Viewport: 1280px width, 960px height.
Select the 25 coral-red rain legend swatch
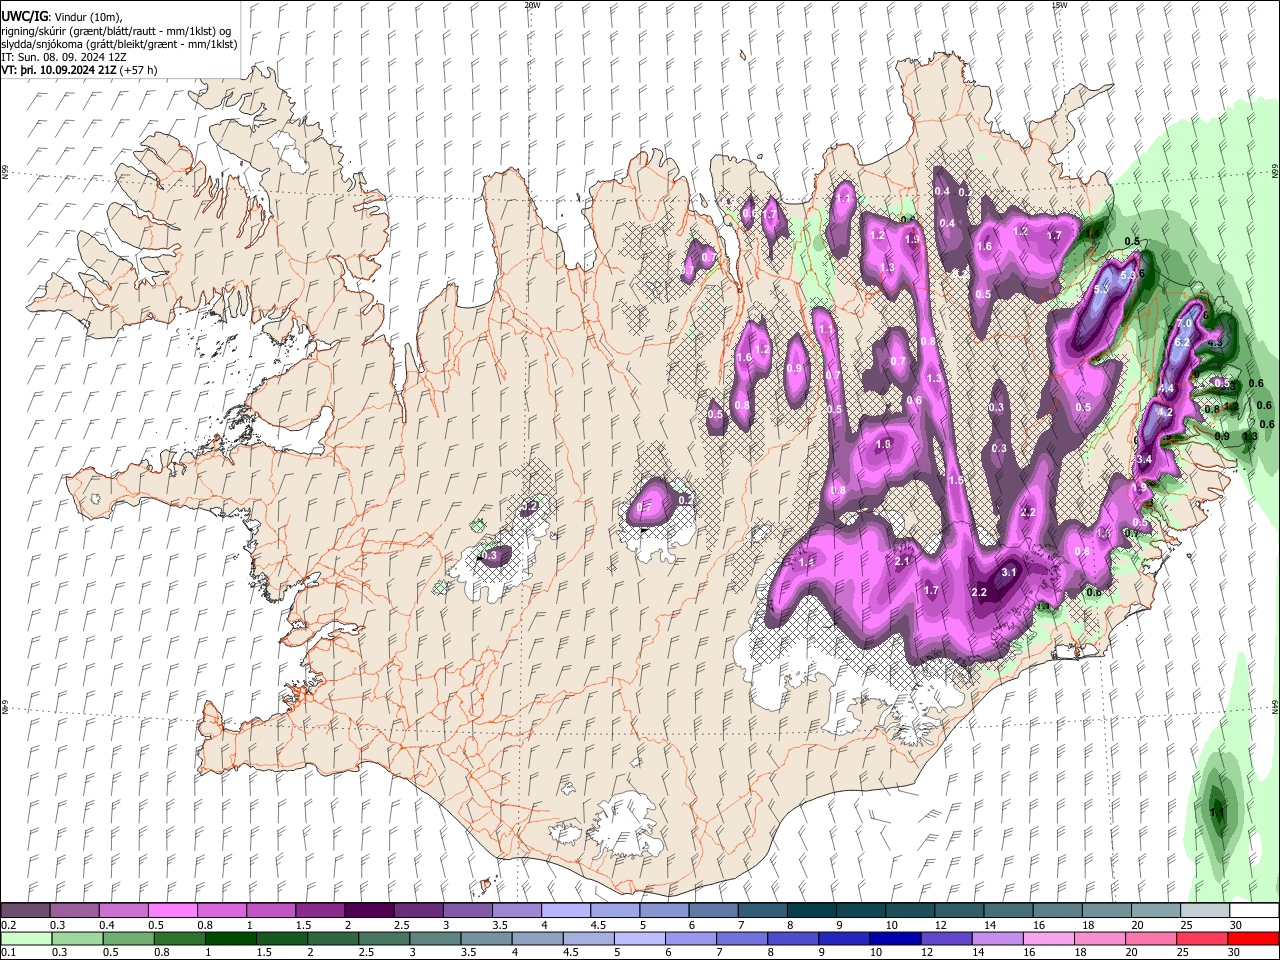pos(1203,939)
